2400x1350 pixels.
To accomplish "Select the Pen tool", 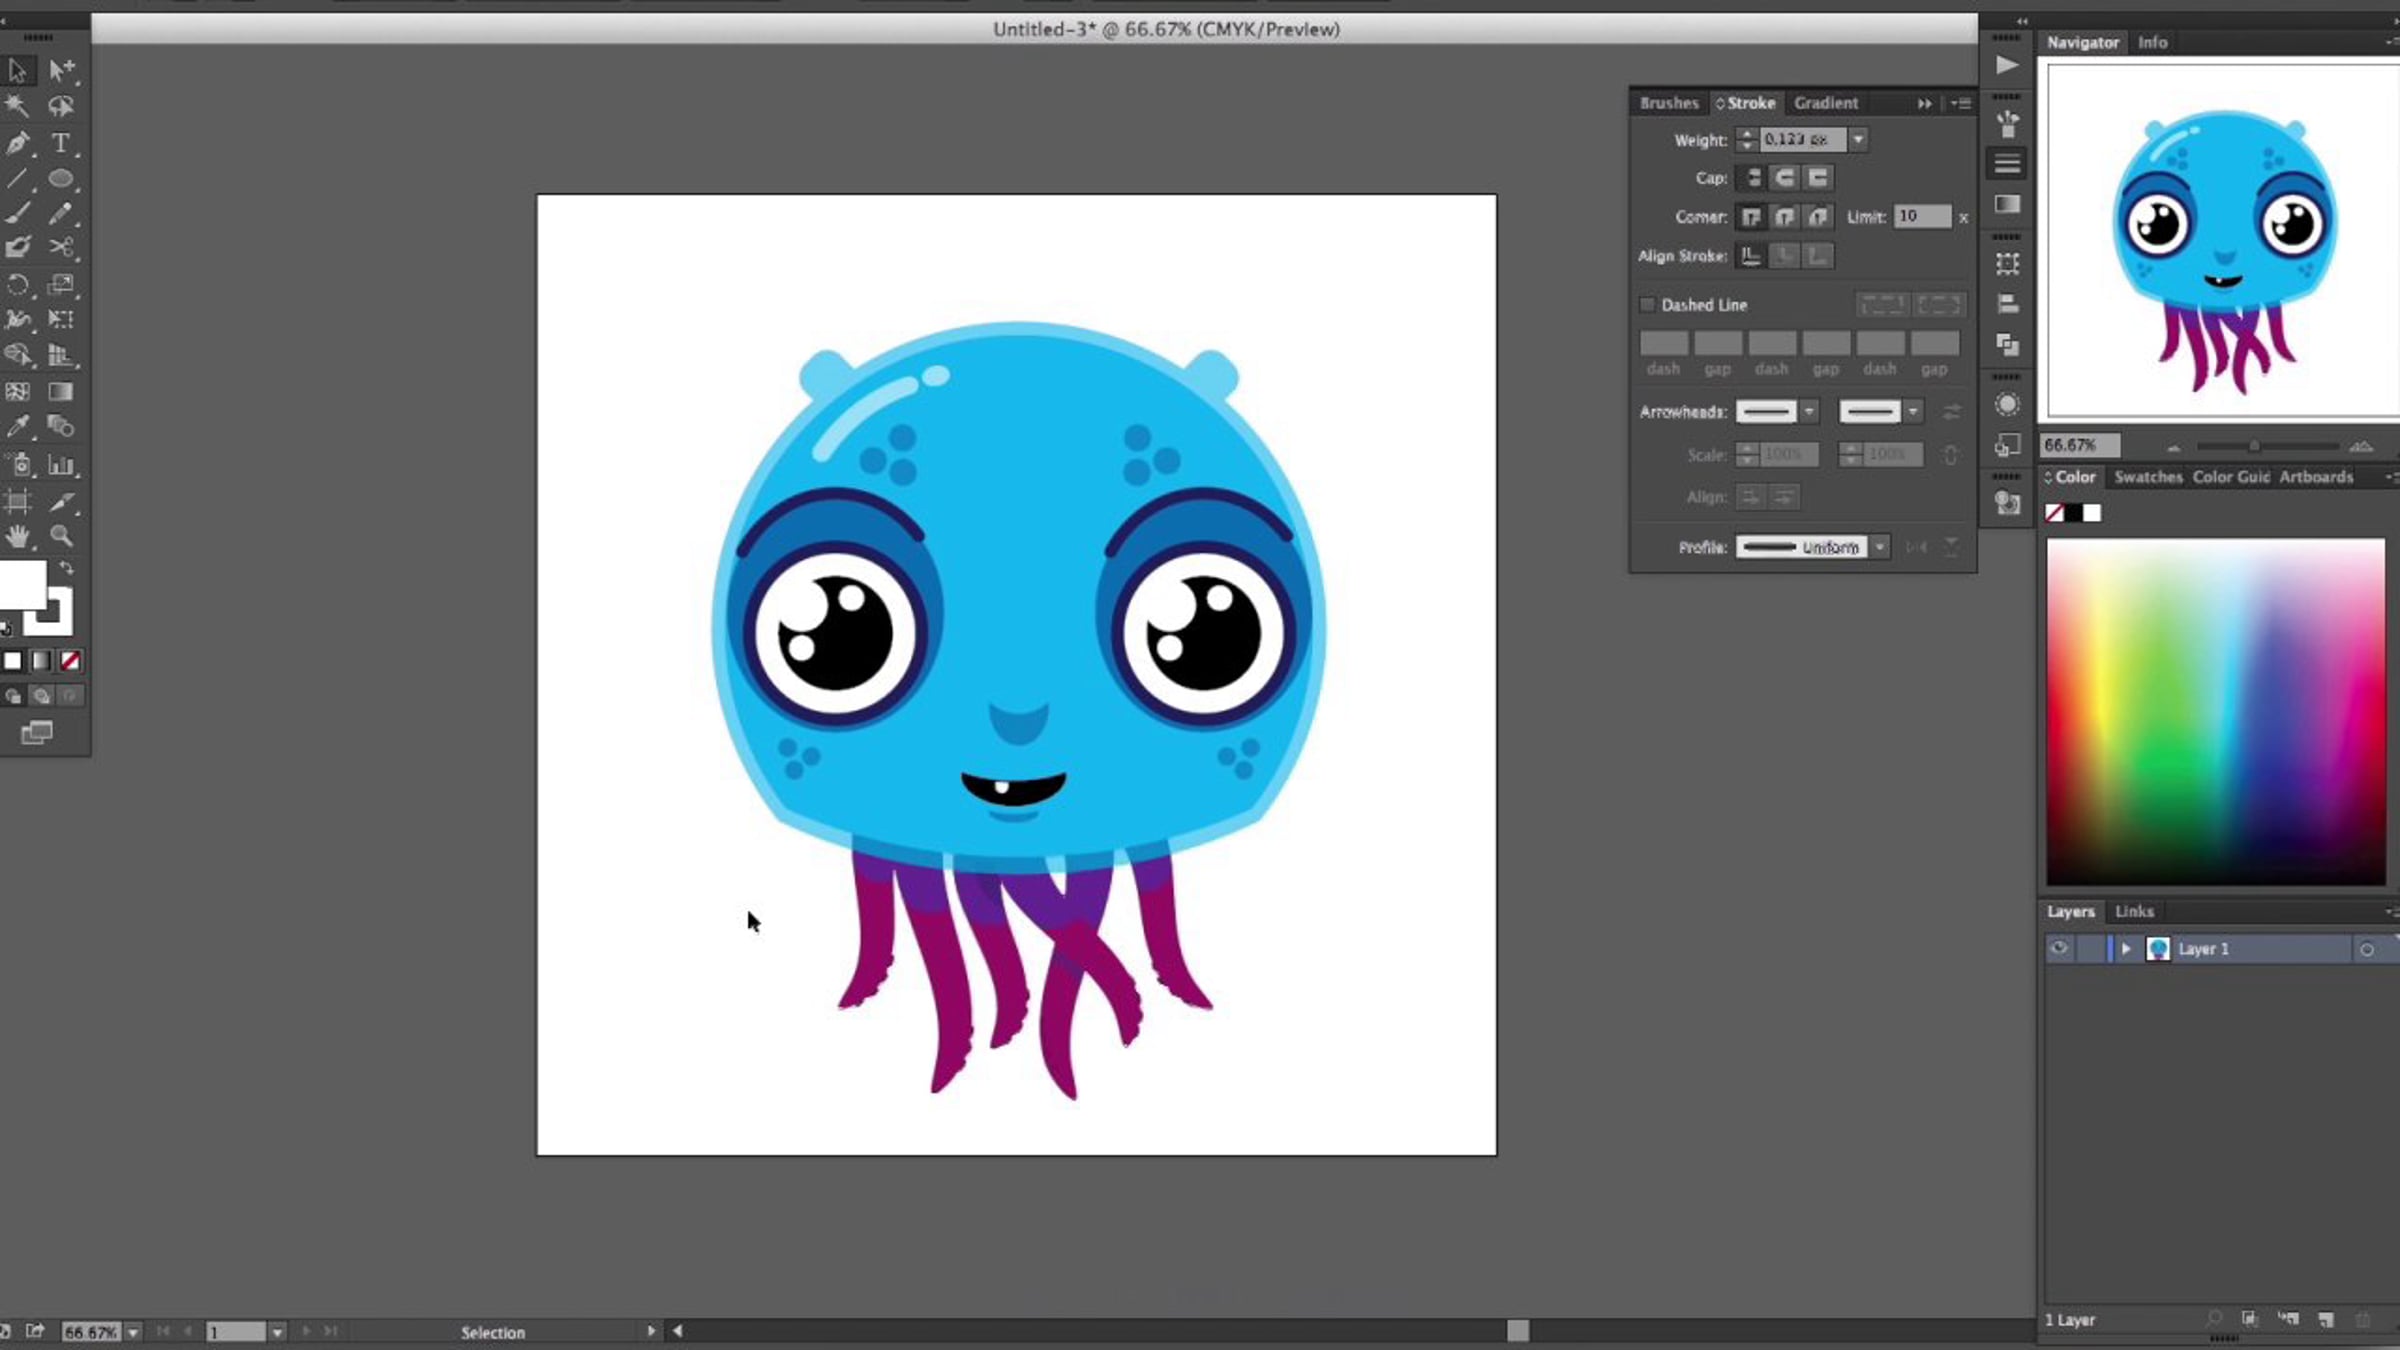I will click(17, 143).
